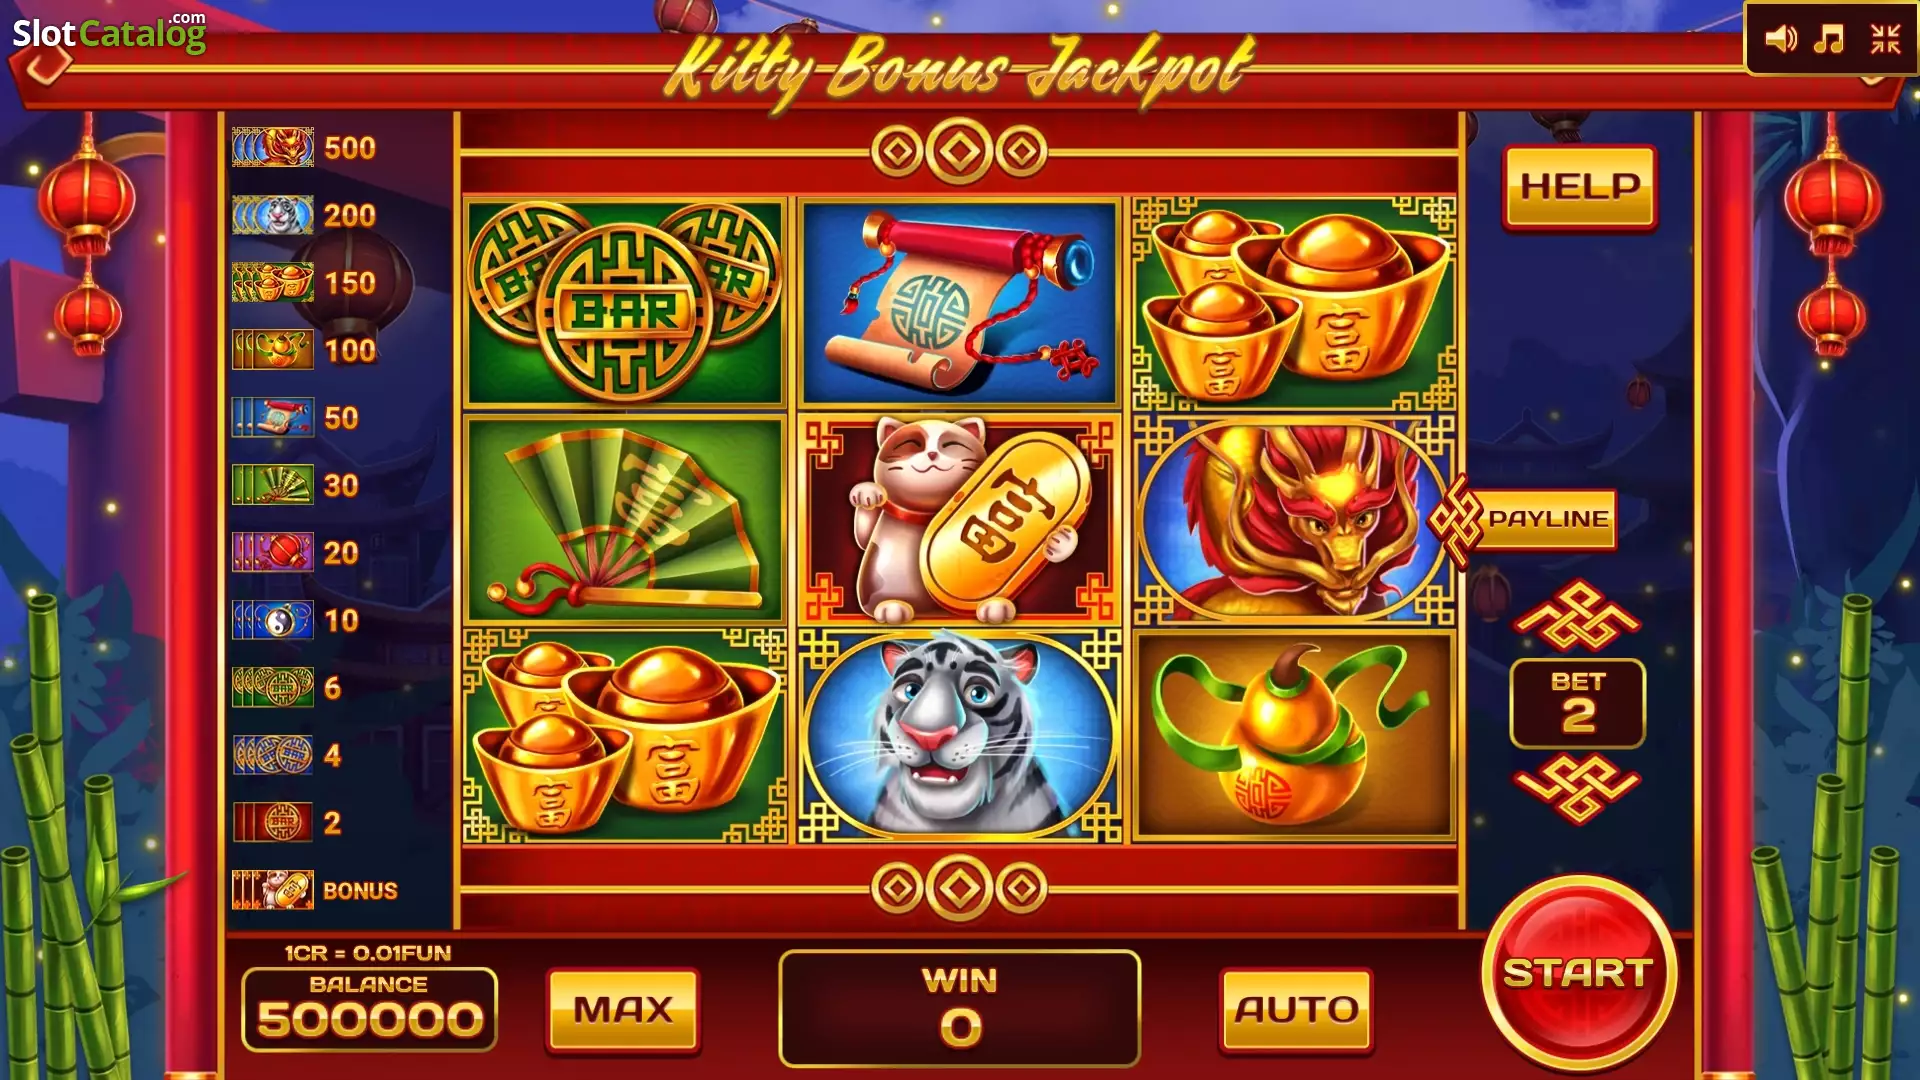This screenshot has height=1080, width=1920.
Task: Select the BONUS cat entry in paytable
Action: (315, 890)
